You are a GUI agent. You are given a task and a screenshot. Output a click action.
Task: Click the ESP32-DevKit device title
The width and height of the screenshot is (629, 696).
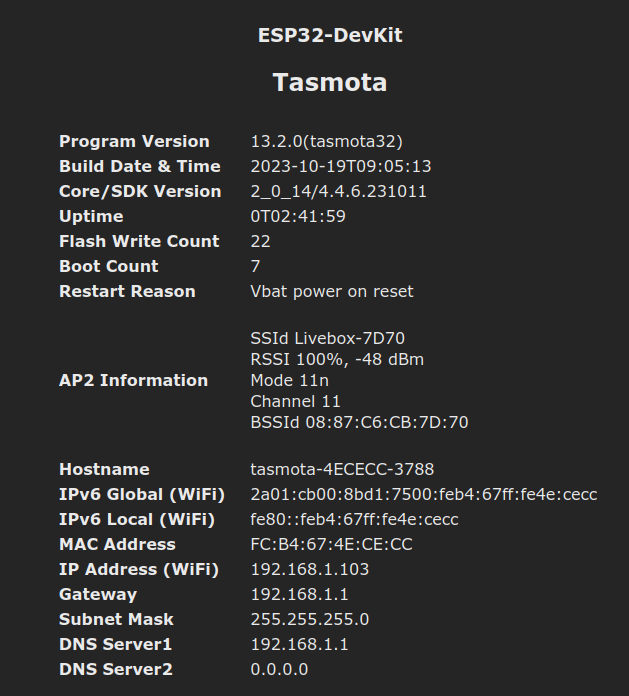330,36
